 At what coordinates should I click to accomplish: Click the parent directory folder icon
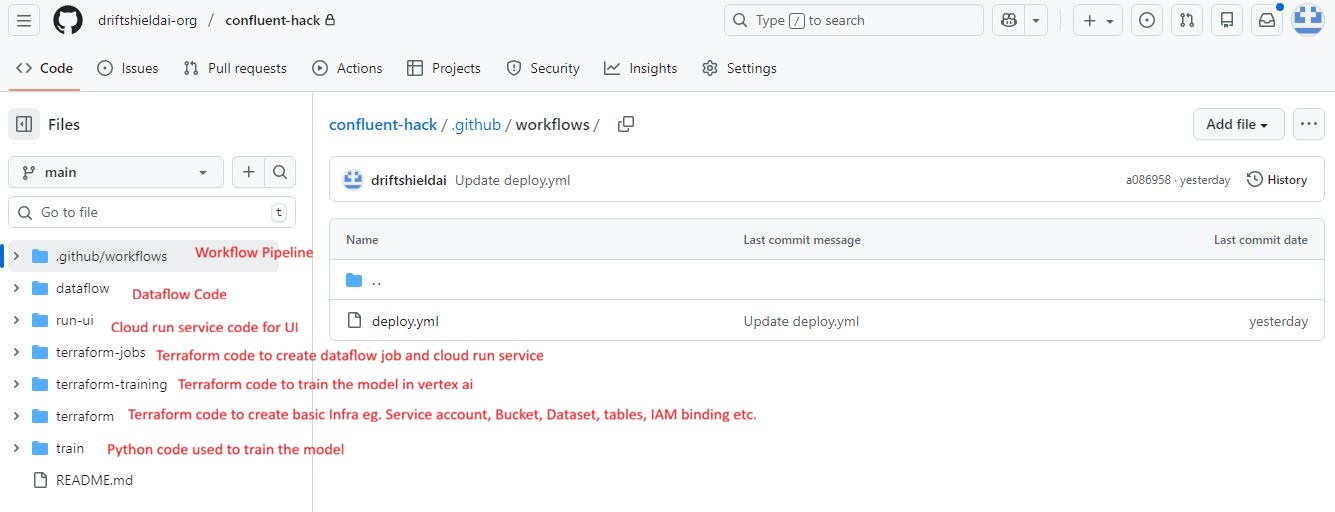[x=354, y=280]
